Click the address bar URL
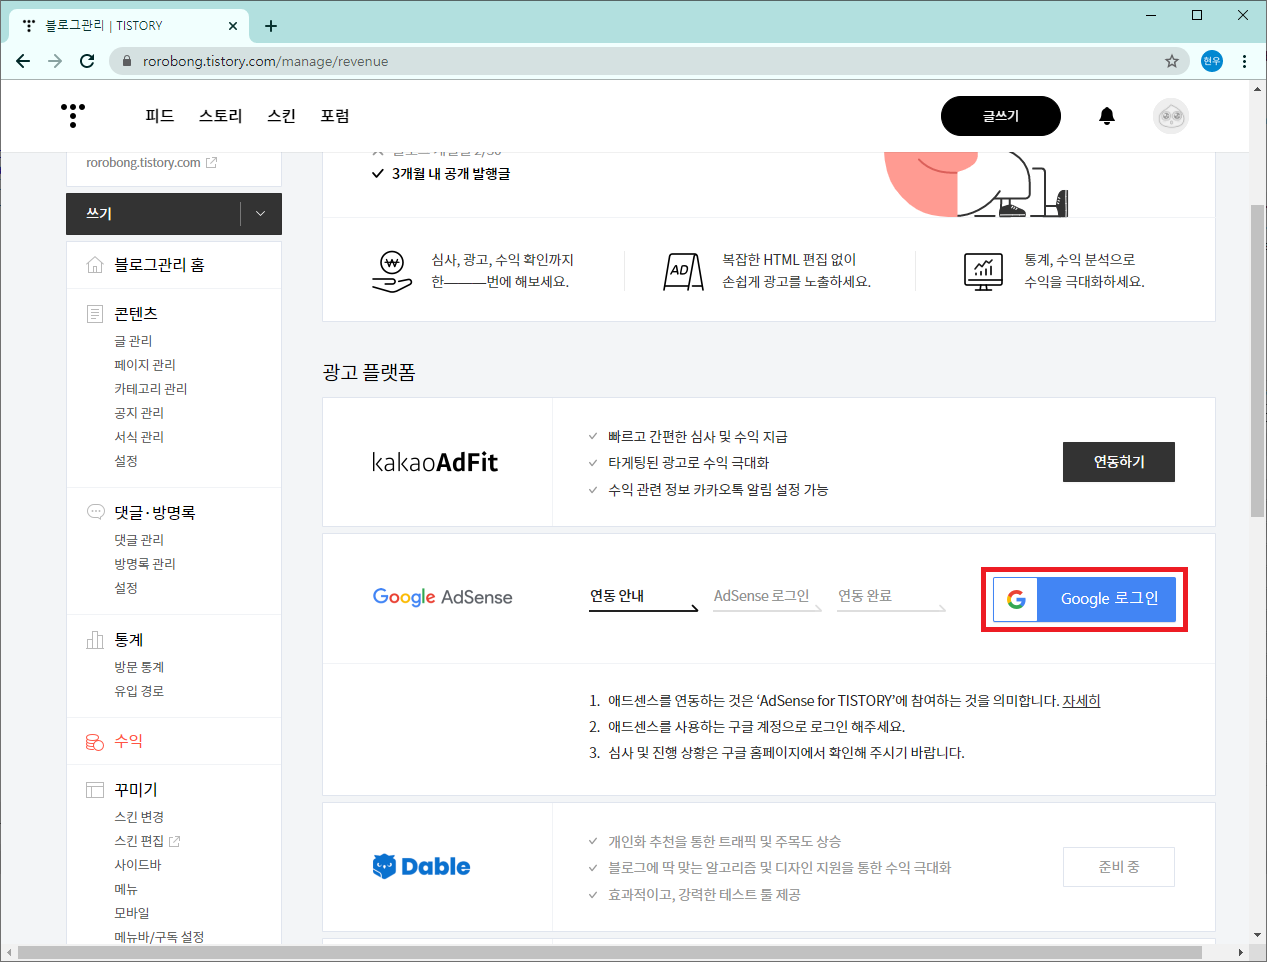Screen dimensions: 1267x962 click(266, 61)
